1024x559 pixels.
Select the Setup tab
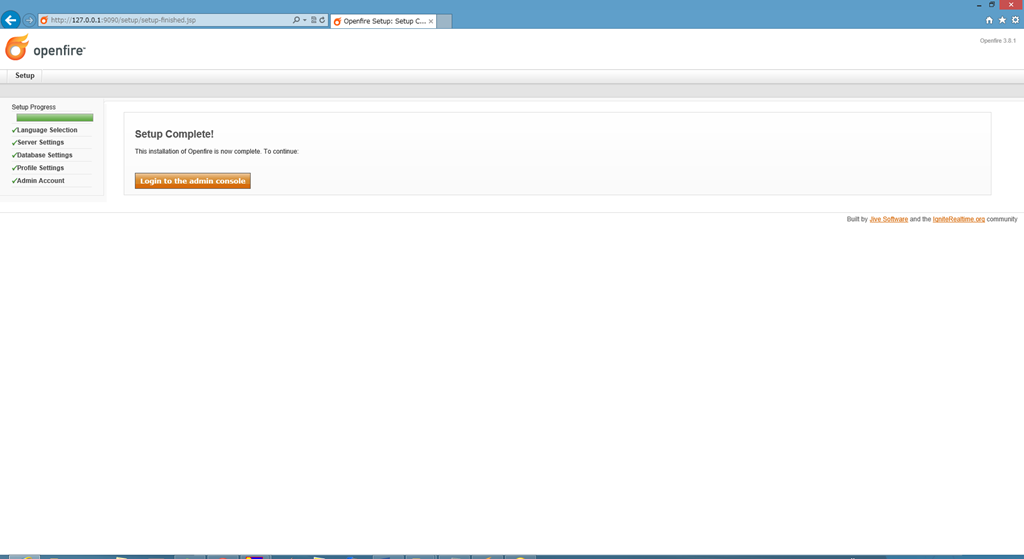click(x=25, y=76)
